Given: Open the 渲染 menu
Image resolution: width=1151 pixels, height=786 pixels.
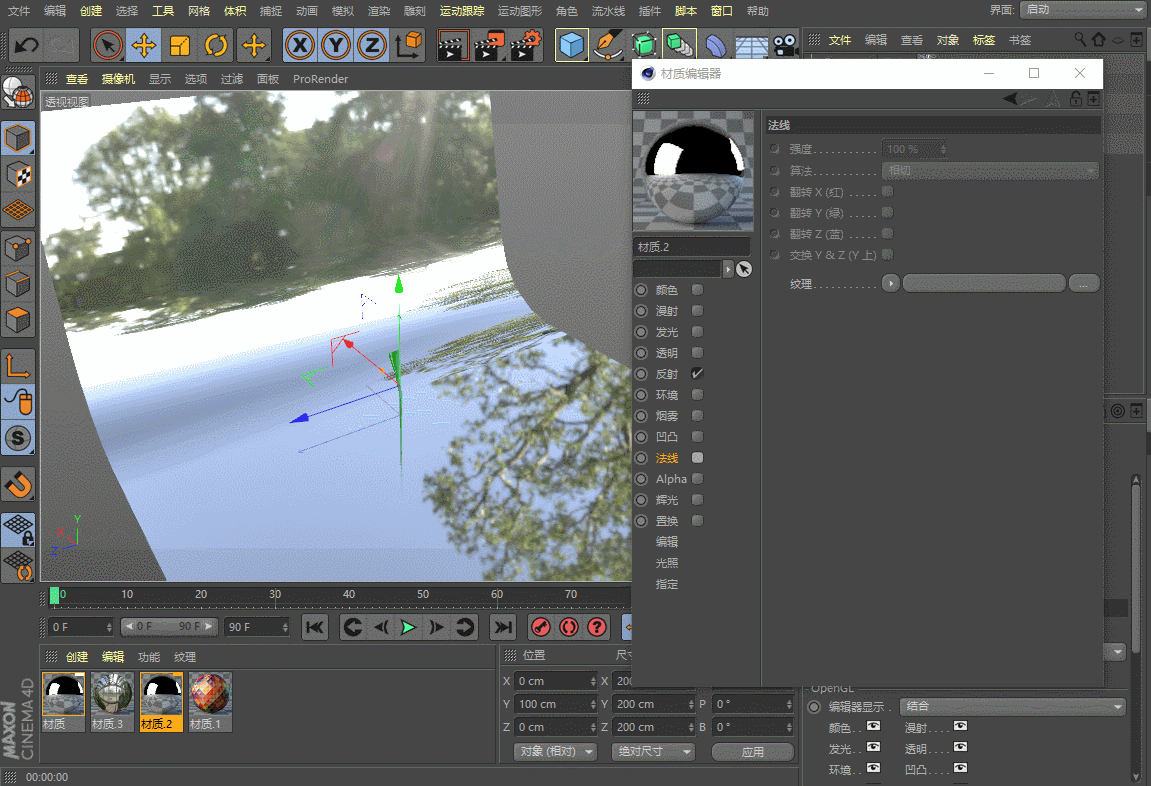Looking at the screenshot, I should pyautogui.click(x=379, y=11).
